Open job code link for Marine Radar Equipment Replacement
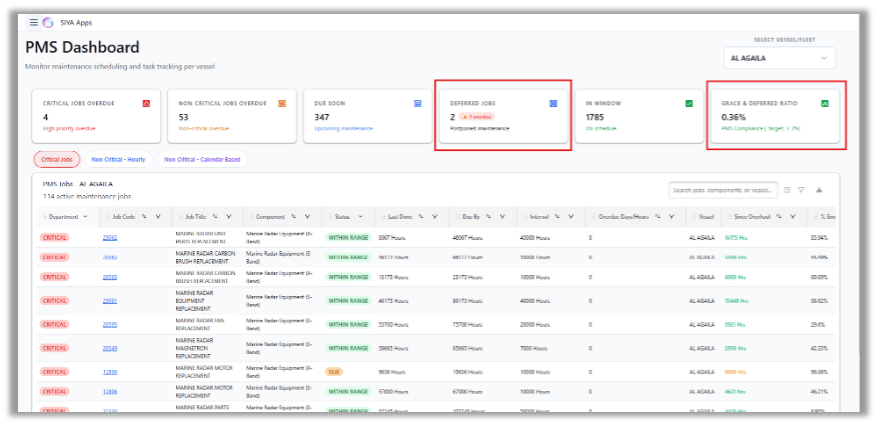 point(110,301)
